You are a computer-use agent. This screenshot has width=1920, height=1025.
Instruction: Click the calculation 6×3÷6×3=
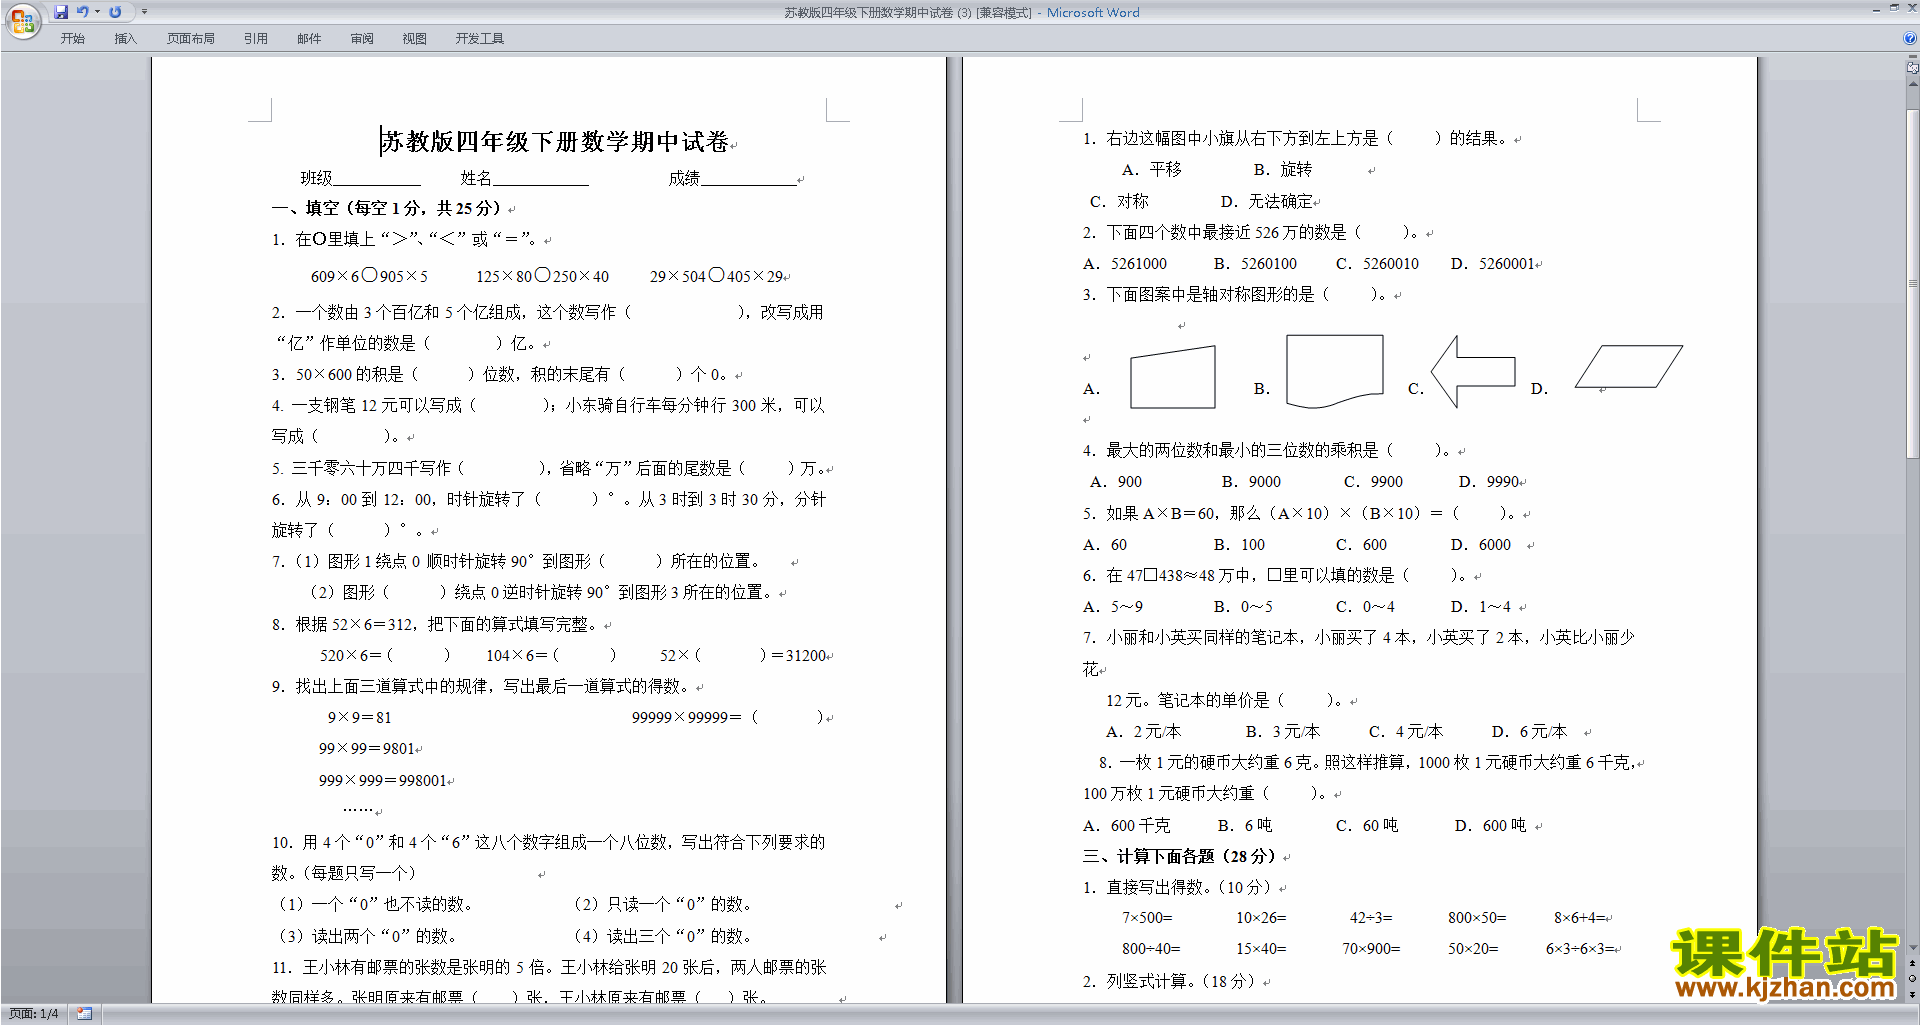pos(1580,949)
